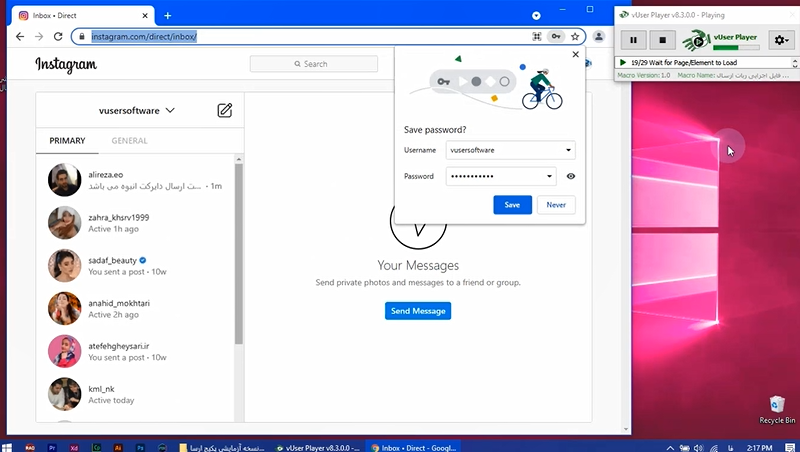Click the taskbar clock 2:17 PM
This screenshot has height=452, width=800.
point(759,448)
